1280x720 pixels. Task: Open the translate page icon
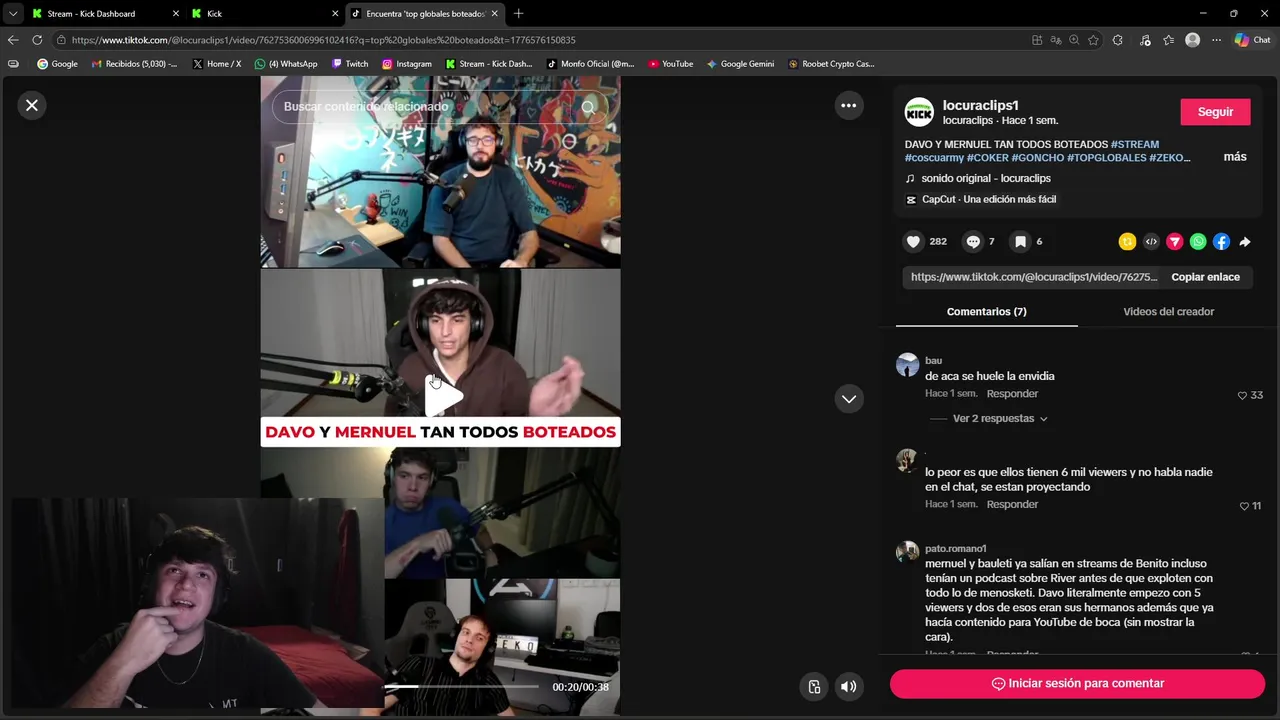click(x=1055, y=40)
